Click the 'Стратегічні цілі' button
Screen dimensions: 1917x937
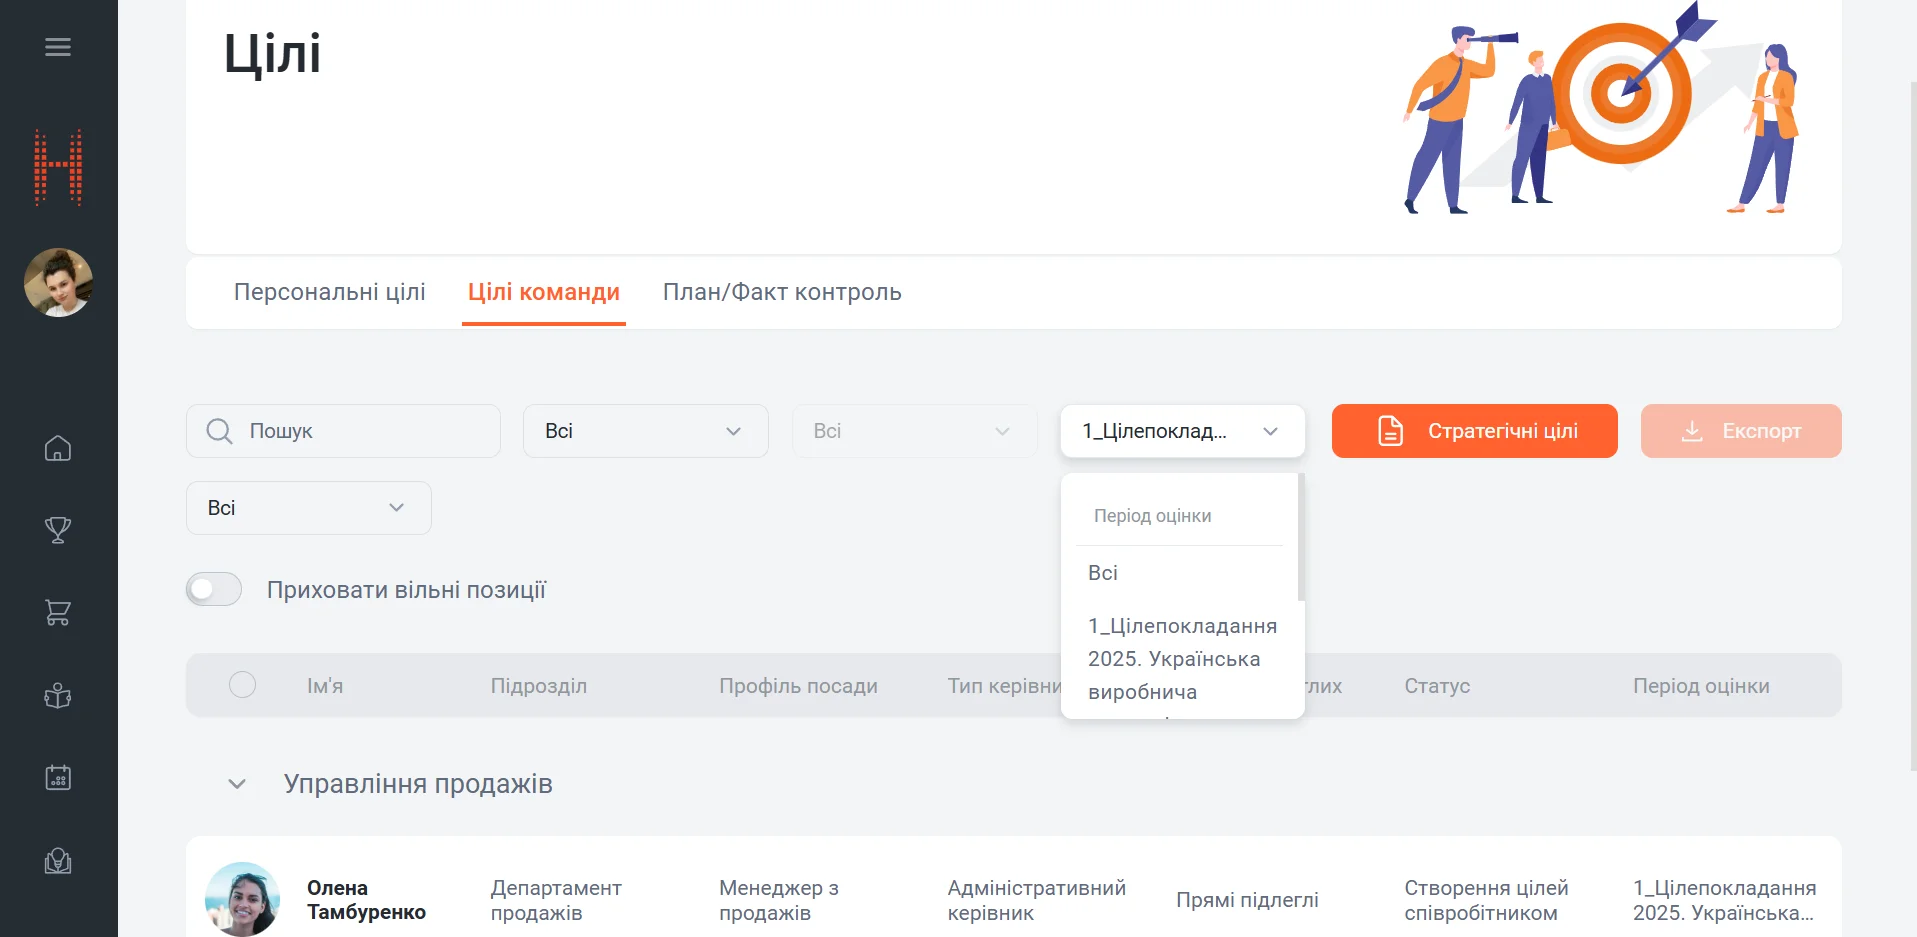tap(1474, 431)
